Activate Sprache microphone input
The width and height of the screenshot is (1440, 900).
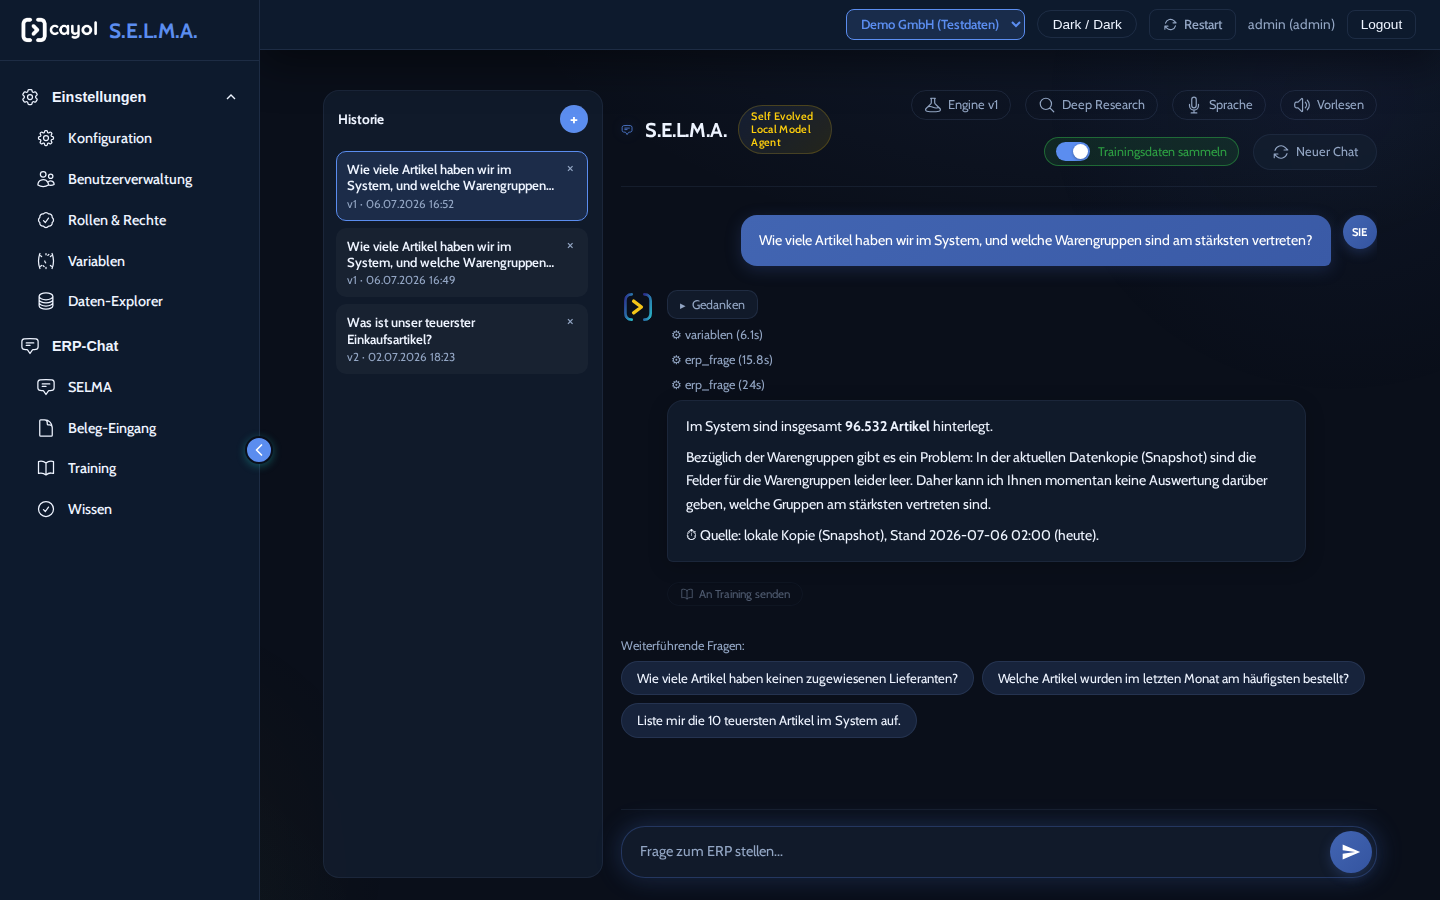point(1219,105)
